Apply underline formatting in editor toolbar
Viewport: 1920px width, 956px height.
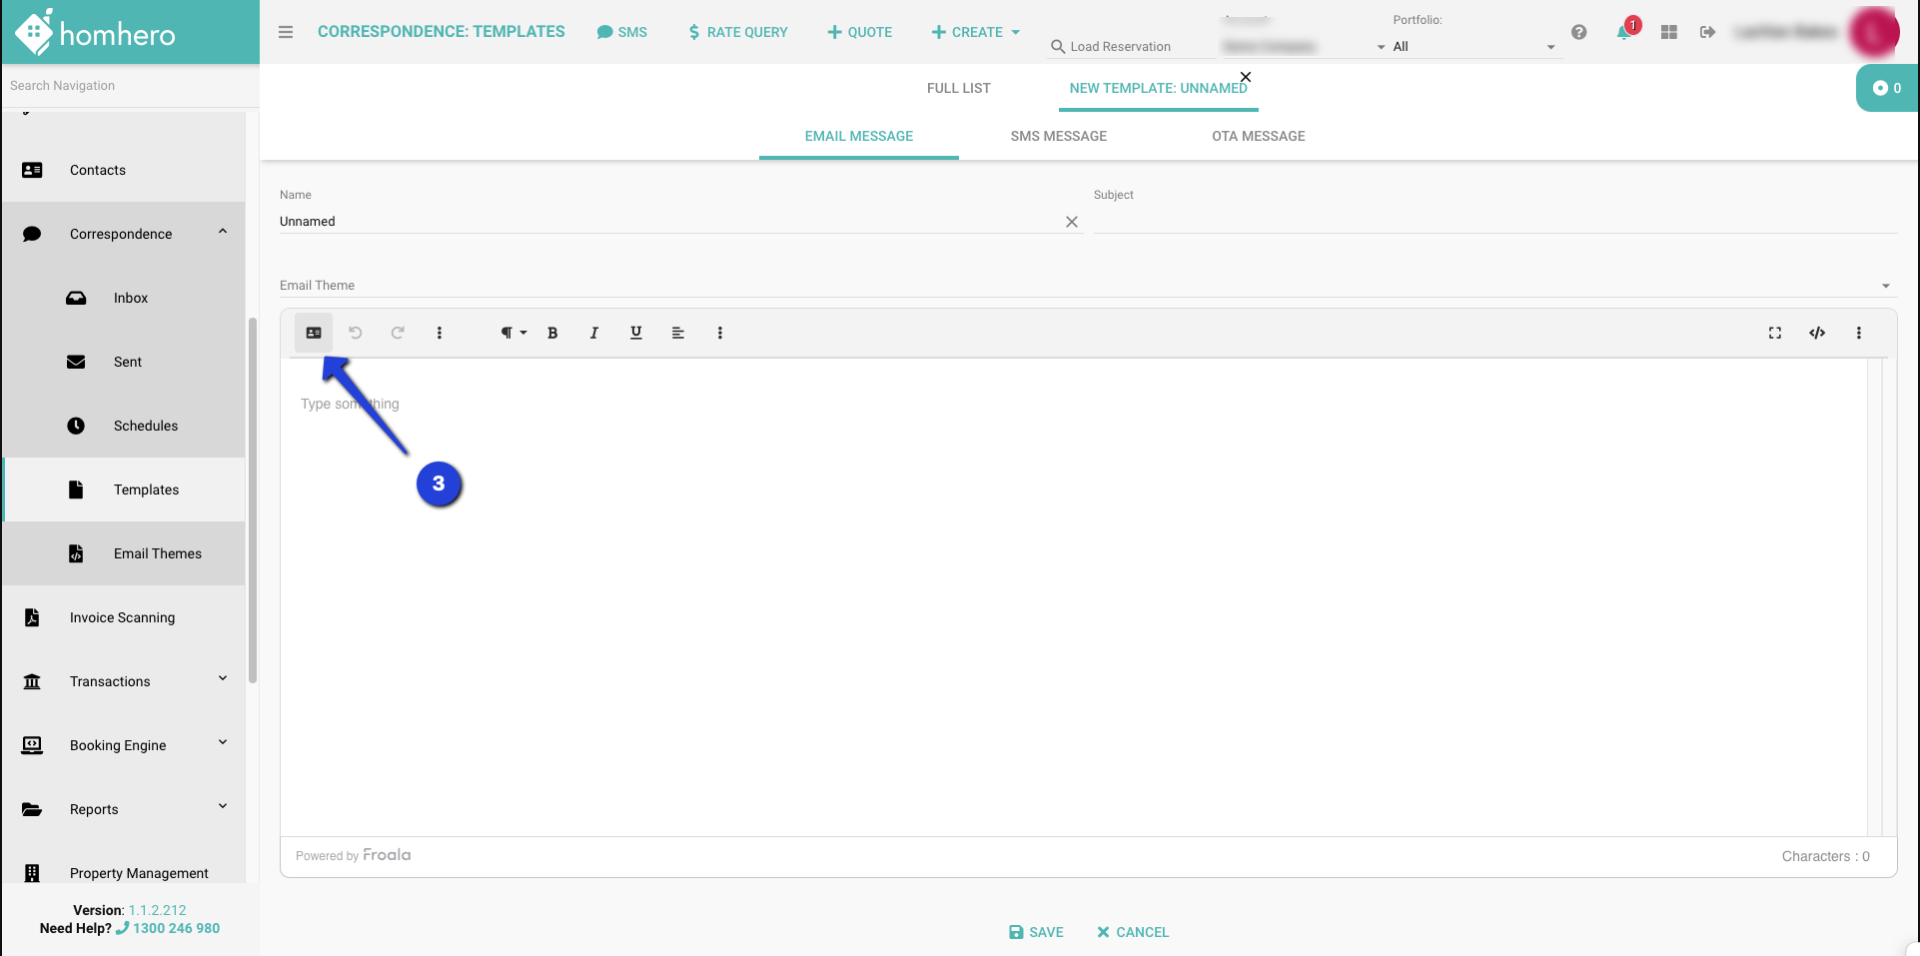(636, 333)
